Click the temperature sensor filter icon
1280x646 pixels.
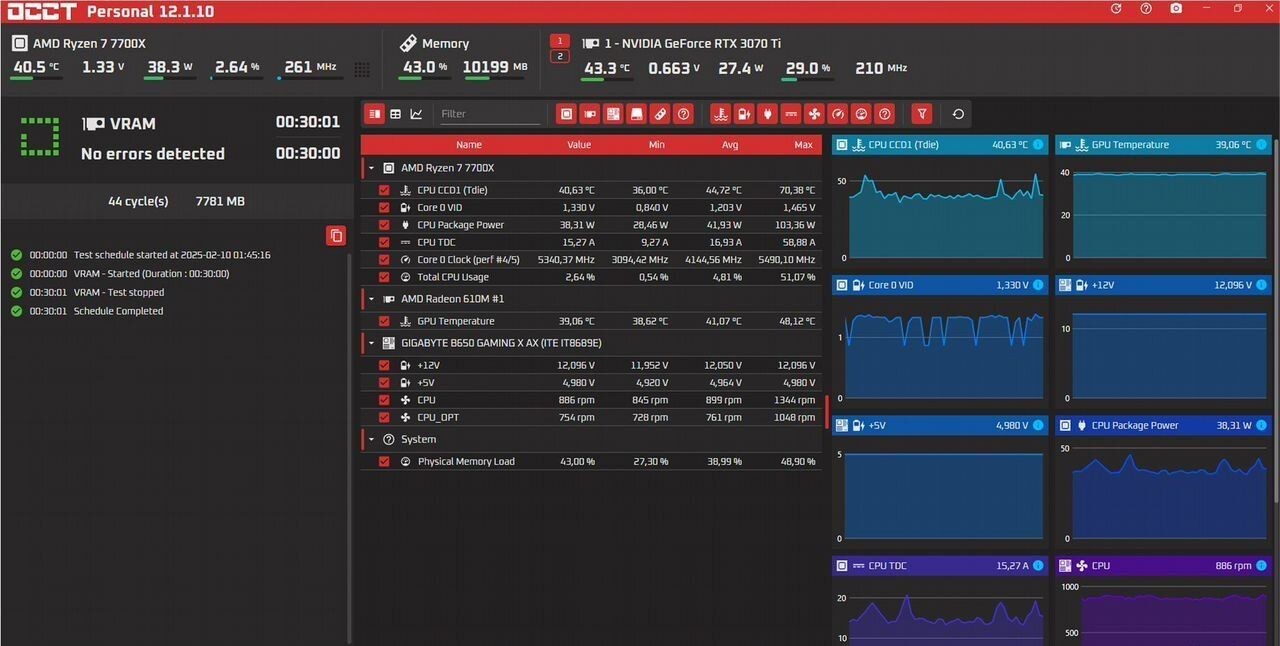(719, 114)
